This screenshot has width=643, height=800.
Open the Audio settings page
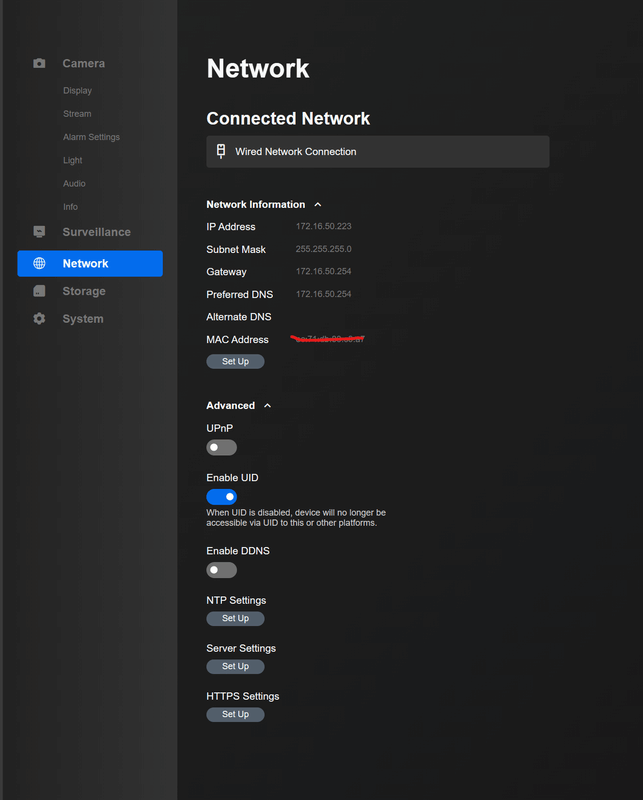coord(74,184)
